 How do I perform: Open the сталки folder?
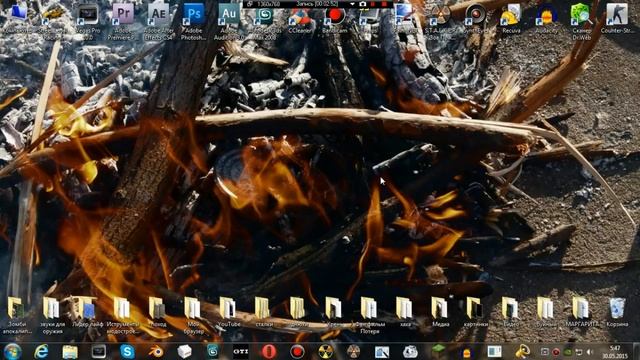click(264, 312)
